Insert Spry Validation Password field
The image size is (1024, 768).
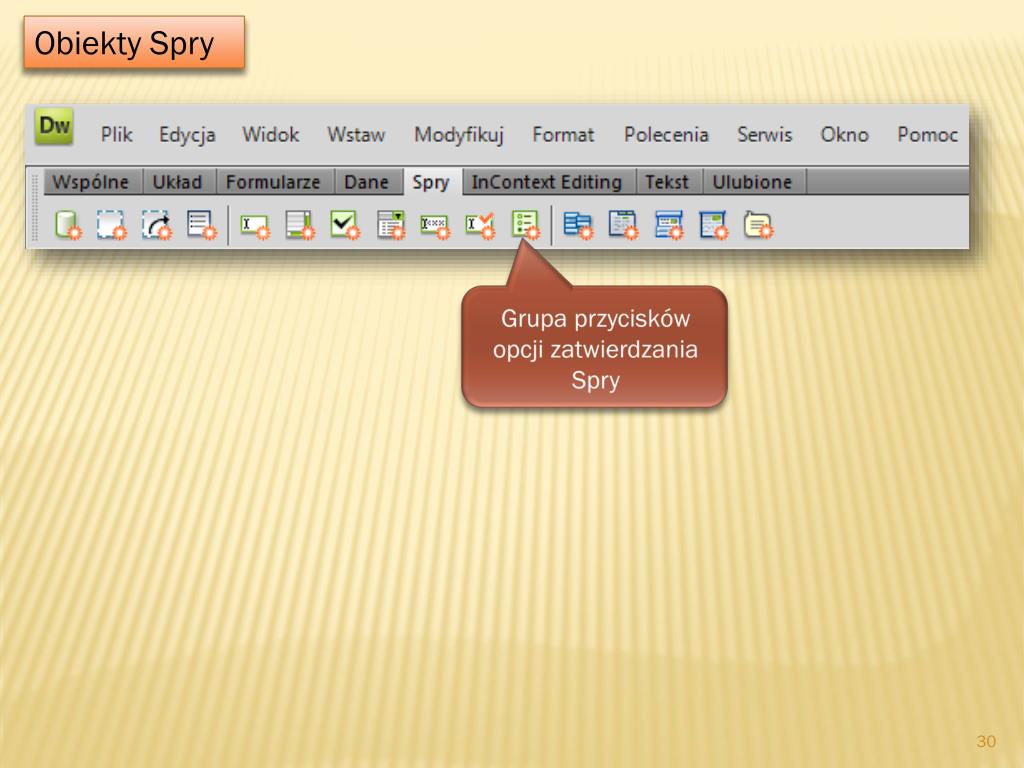436,227
